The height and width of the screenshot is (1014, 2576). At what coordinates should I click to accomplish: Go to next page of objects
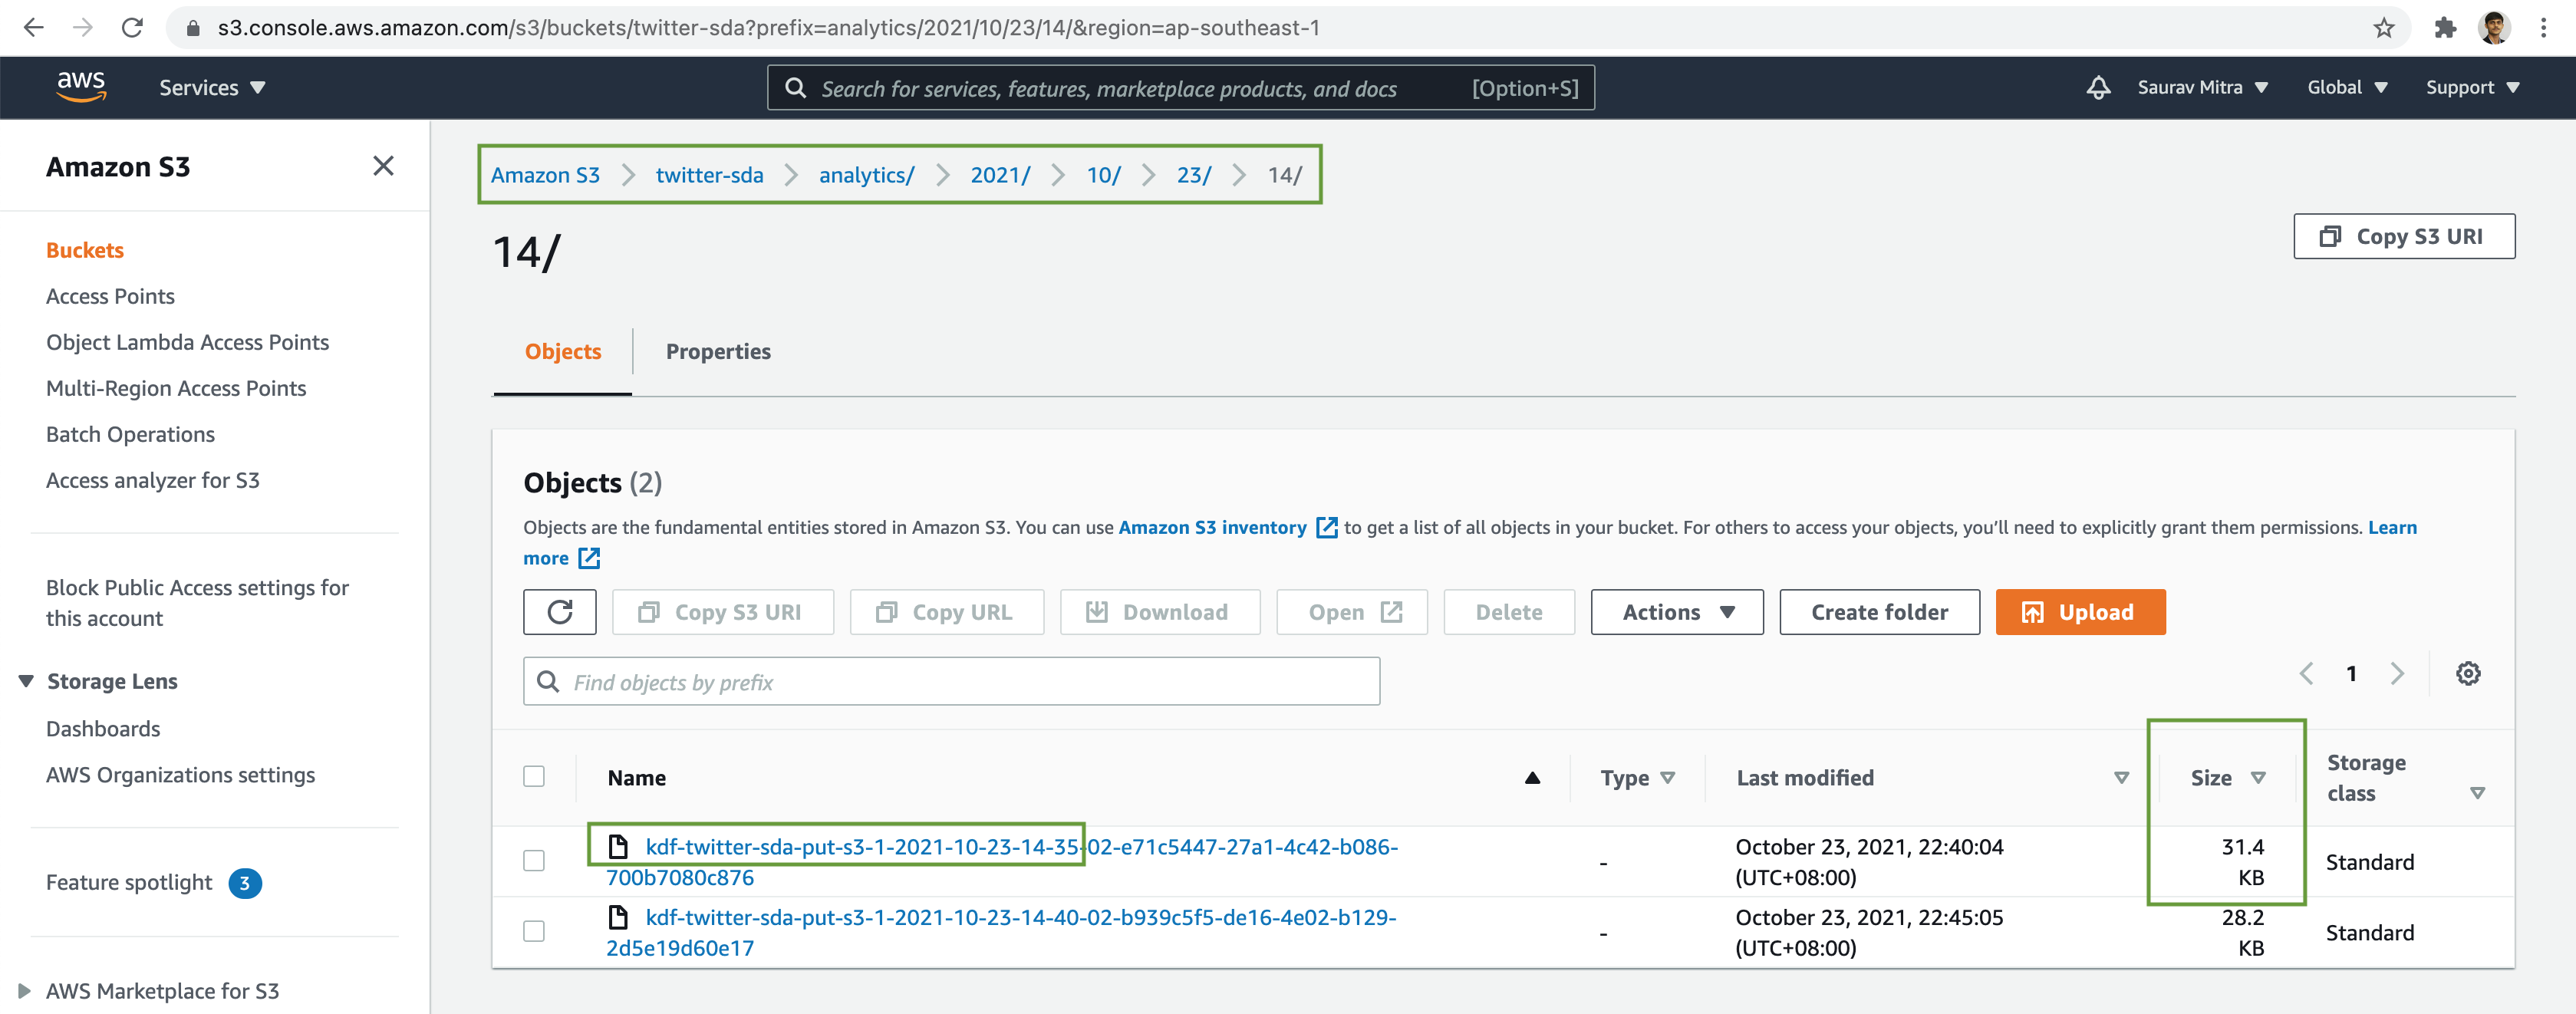click(x=2397, y=674)
